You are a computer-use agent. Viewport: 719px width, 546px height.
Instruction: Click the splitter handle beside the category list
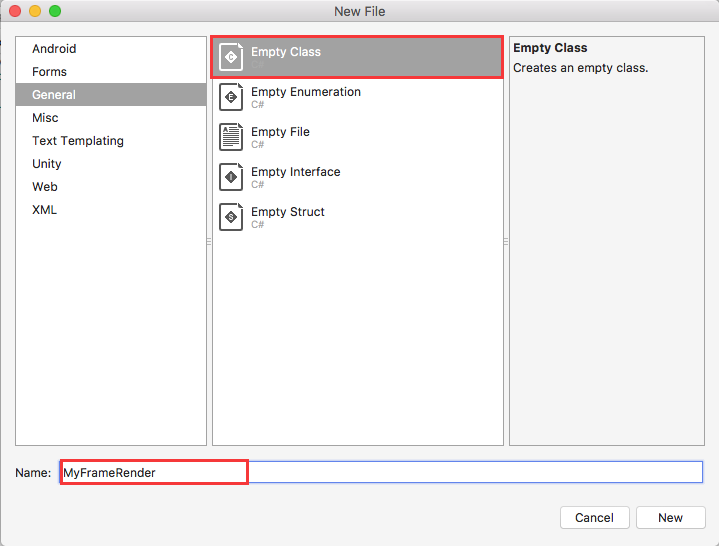pos(209,241)
